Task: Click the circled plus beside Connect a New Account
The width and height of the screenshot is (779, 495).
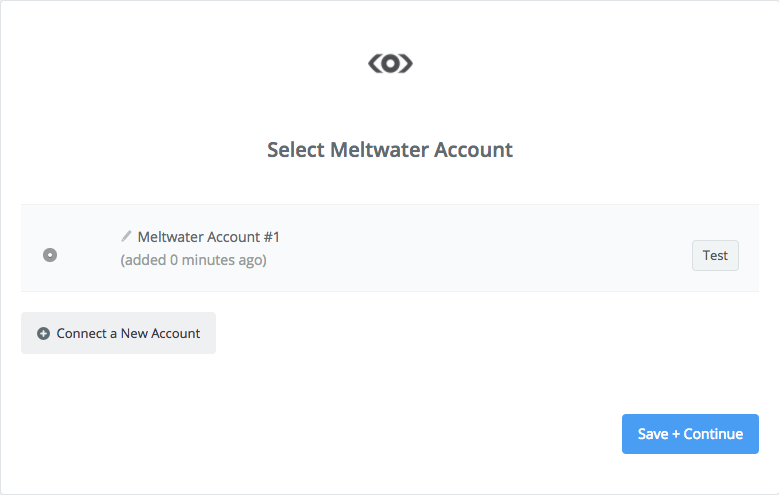Action: coord(43,333)
